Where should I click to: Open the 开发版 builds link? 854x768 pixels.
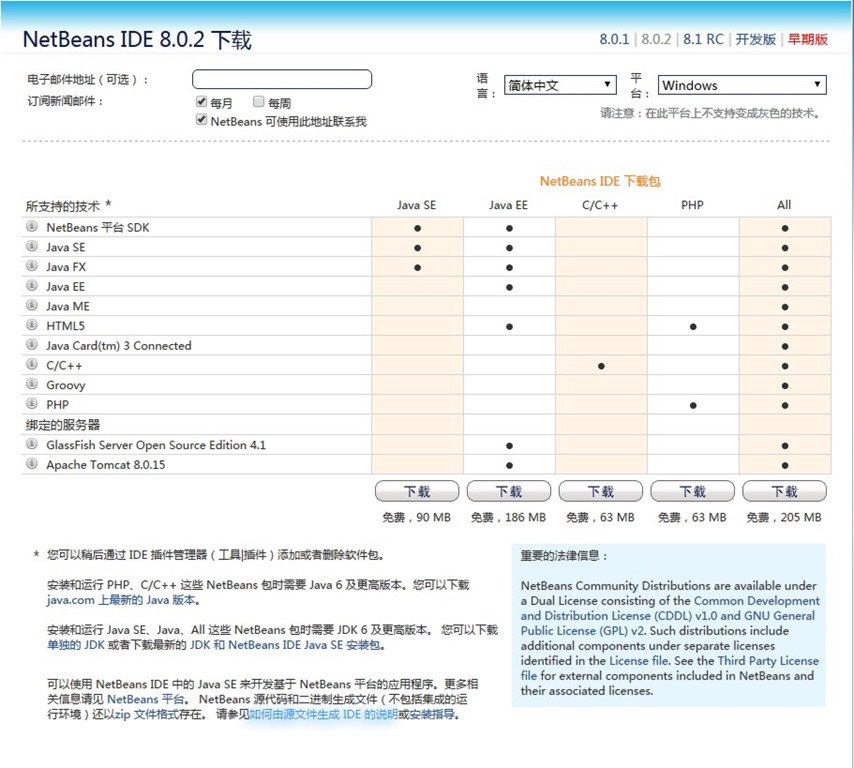click(x=755, y=39)
